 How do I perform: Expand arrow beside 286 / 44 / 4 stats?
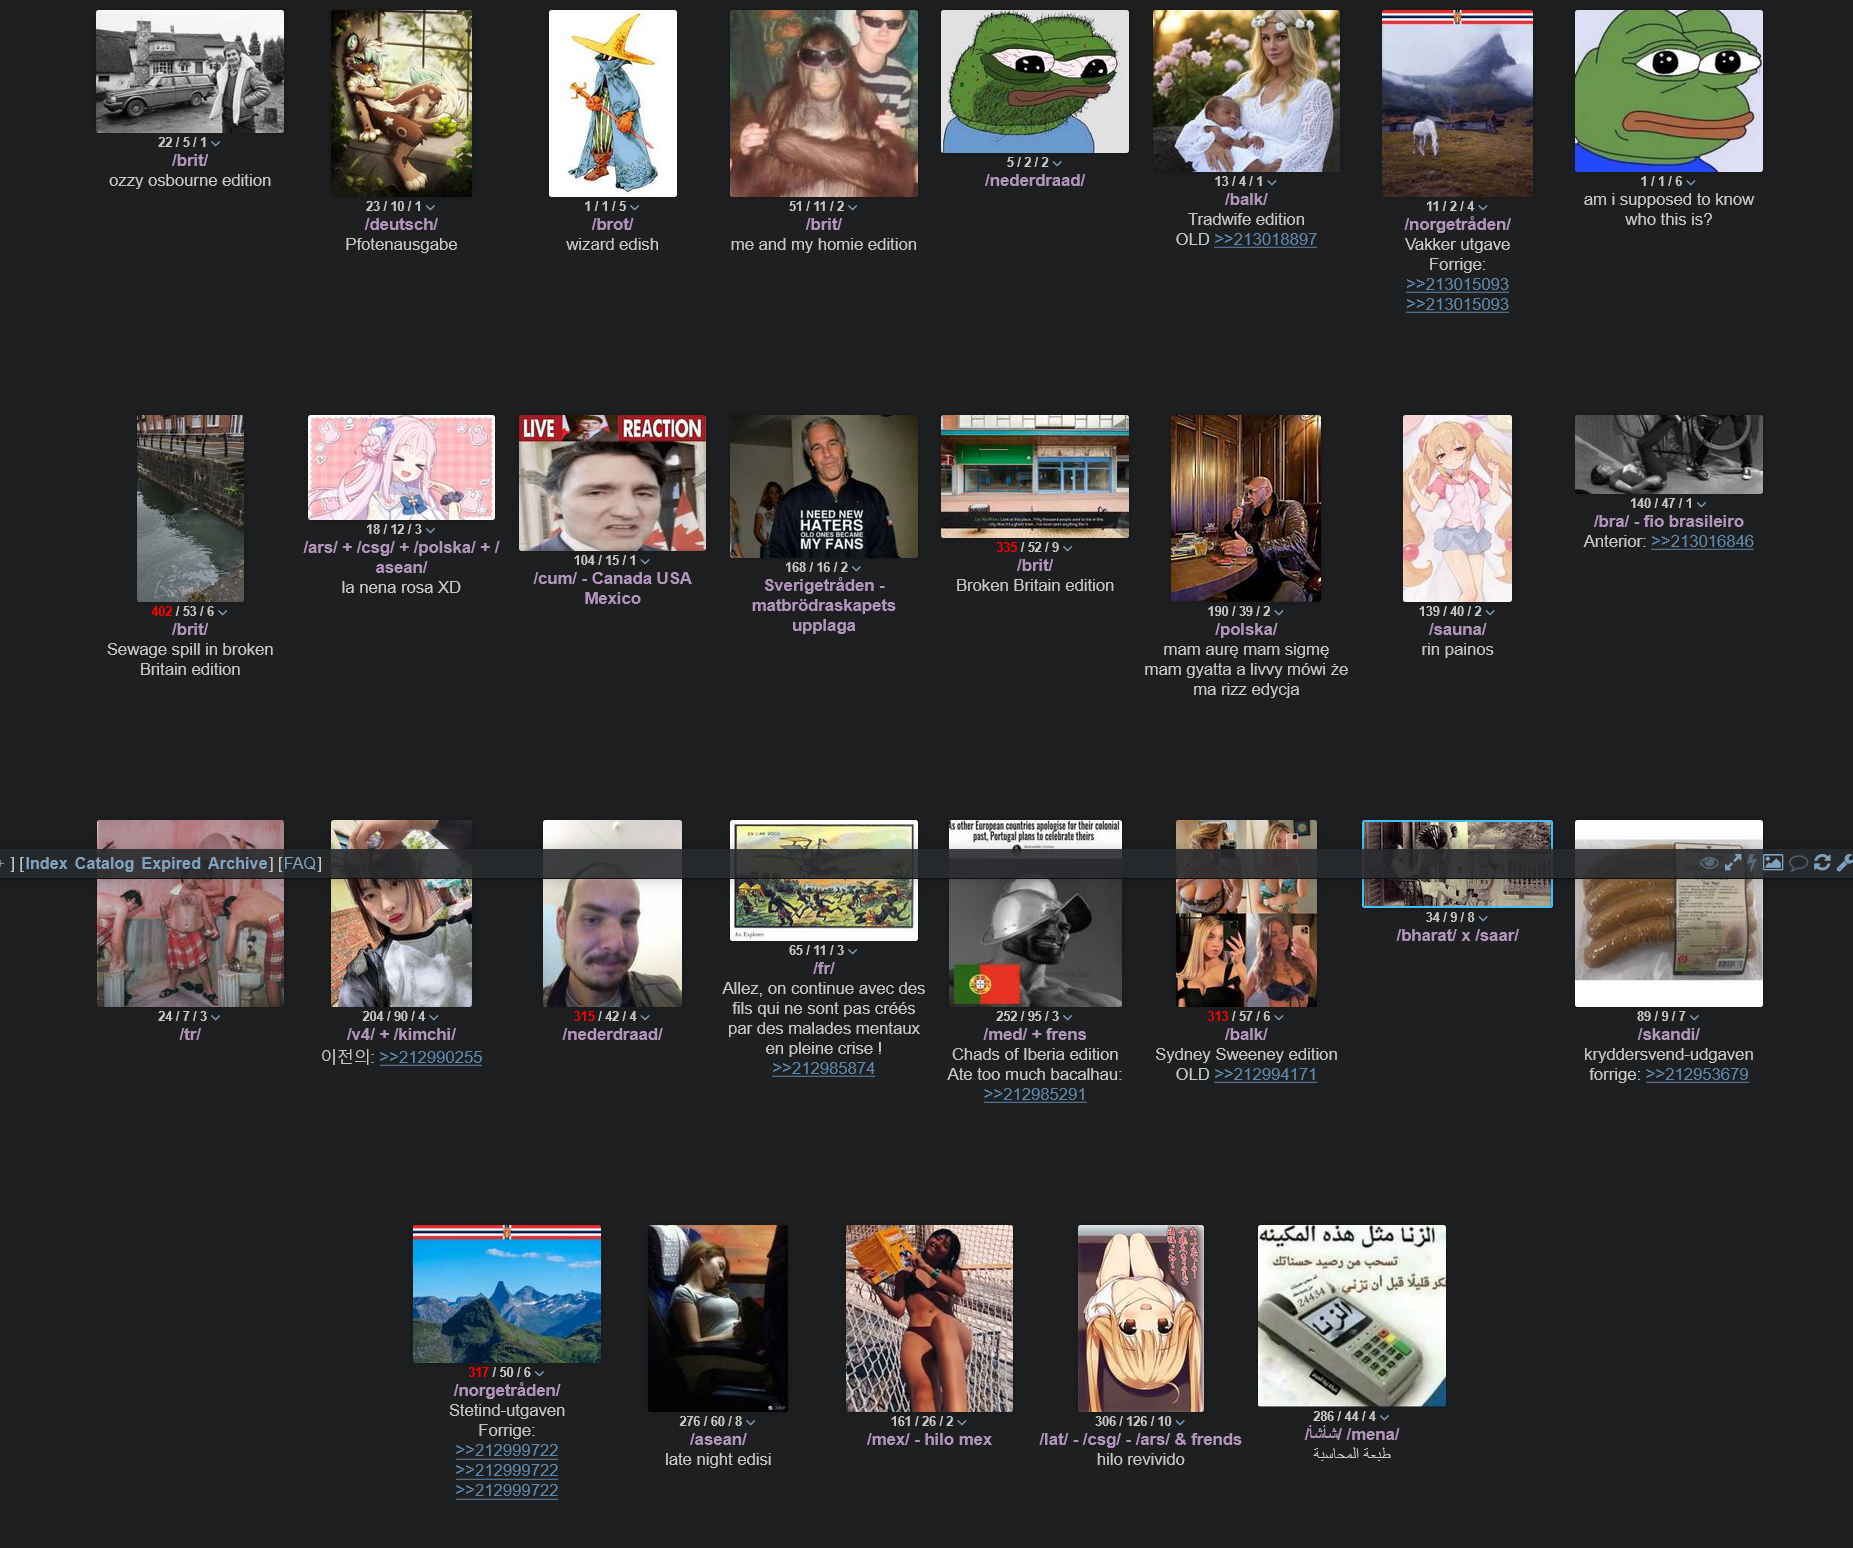(1384, 1417)
